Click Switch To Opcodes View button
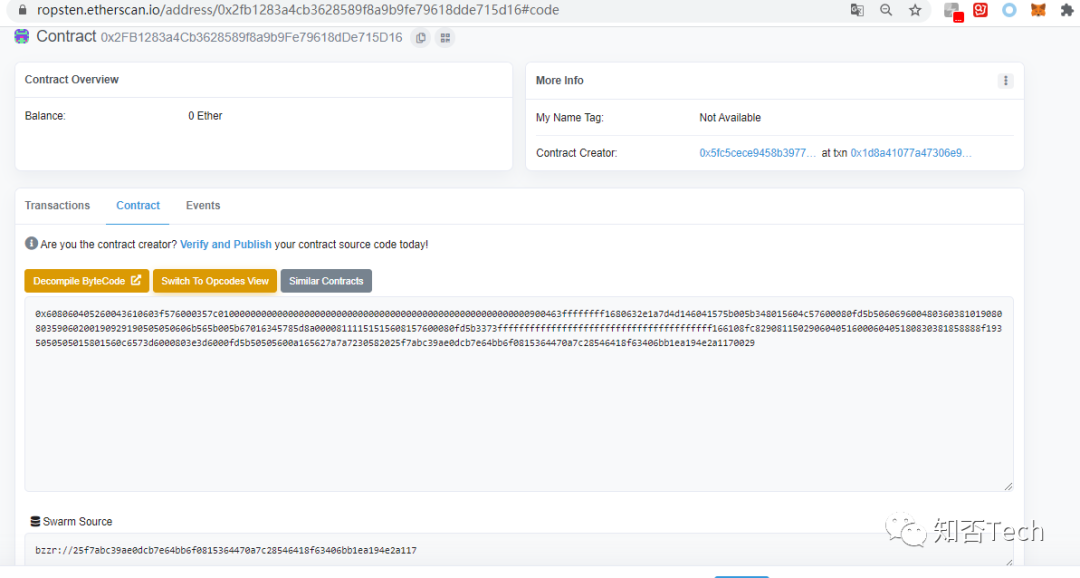 (215, 281)
